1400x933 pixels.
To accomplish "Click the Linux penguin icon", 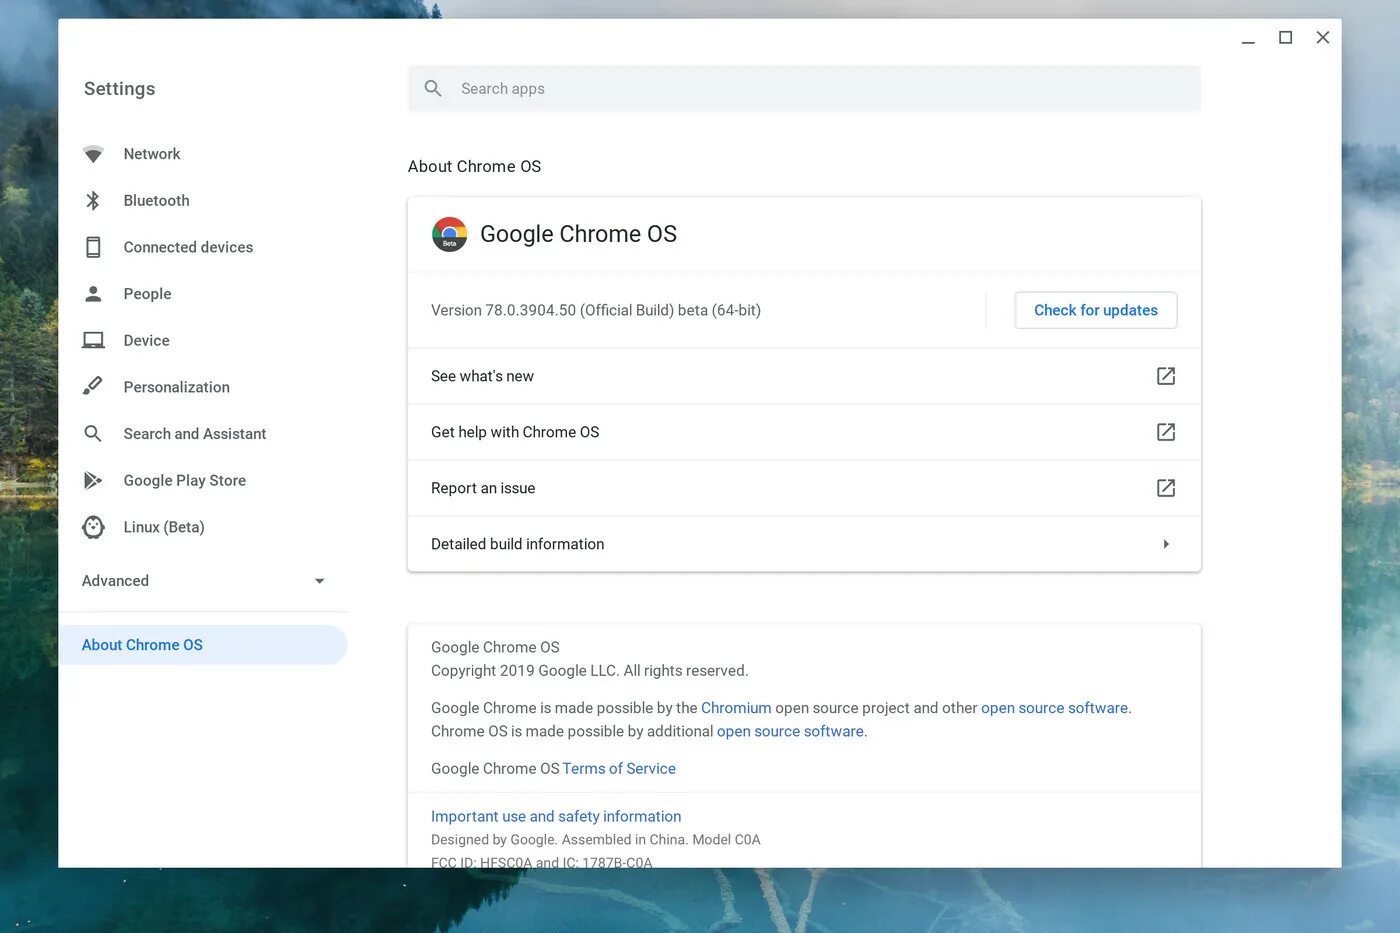I will click(93, 527).
